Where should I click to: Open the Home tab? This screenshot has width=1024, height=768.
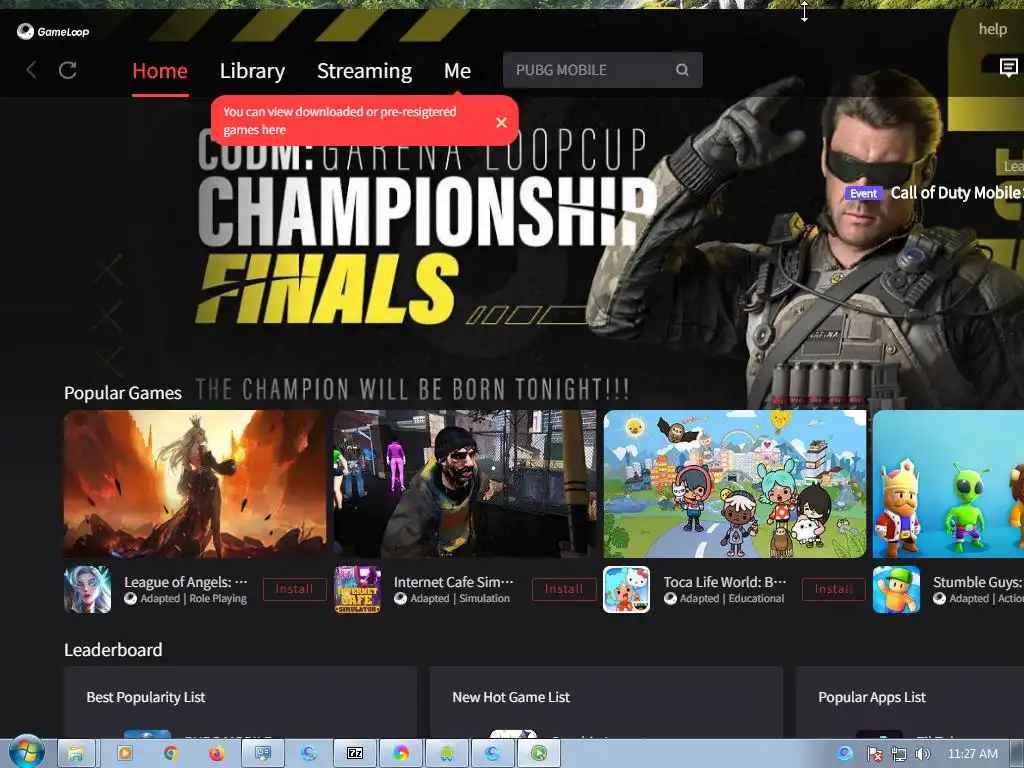pyautogui.click(x=160, y=71)
